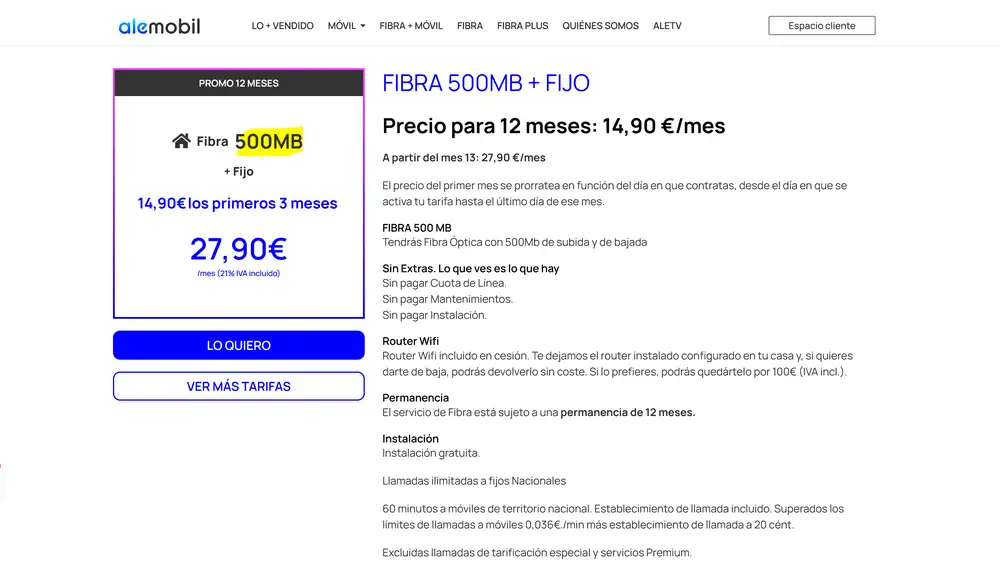Click the permanencia de 12 meses text
This screenshot has width=1000, height=567.
coord(627,412)
